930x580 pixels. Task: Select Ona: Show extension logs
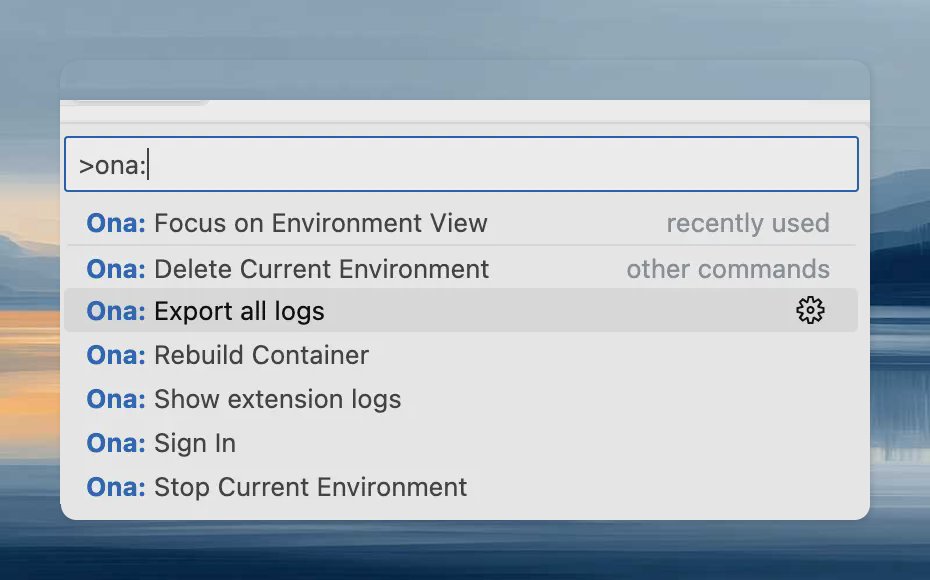tap(276, 399)
